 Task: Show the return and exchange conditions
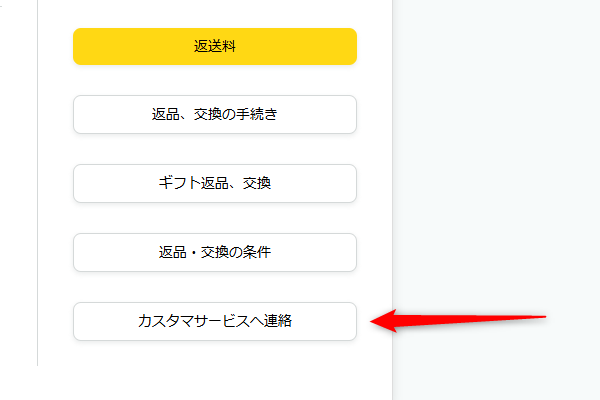pos(215,252)
